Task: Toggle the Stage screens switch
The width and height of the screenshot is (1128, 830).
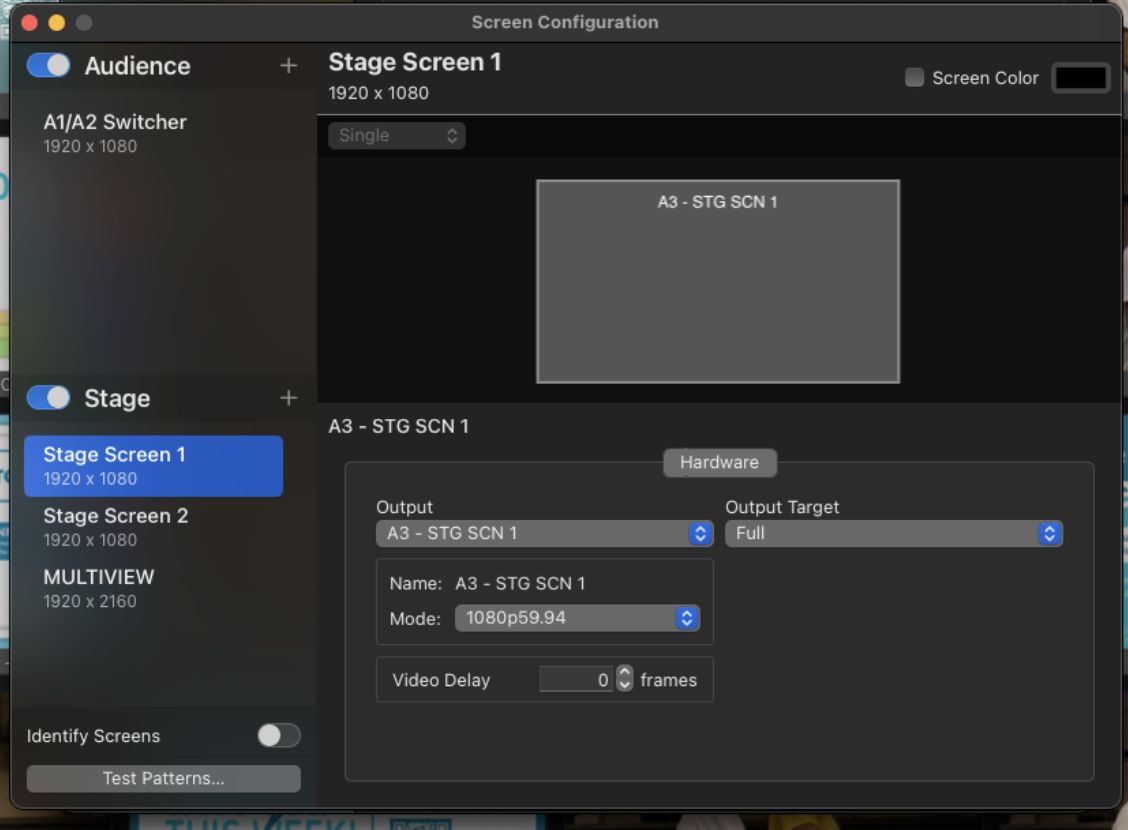Action: pos(48,398)
